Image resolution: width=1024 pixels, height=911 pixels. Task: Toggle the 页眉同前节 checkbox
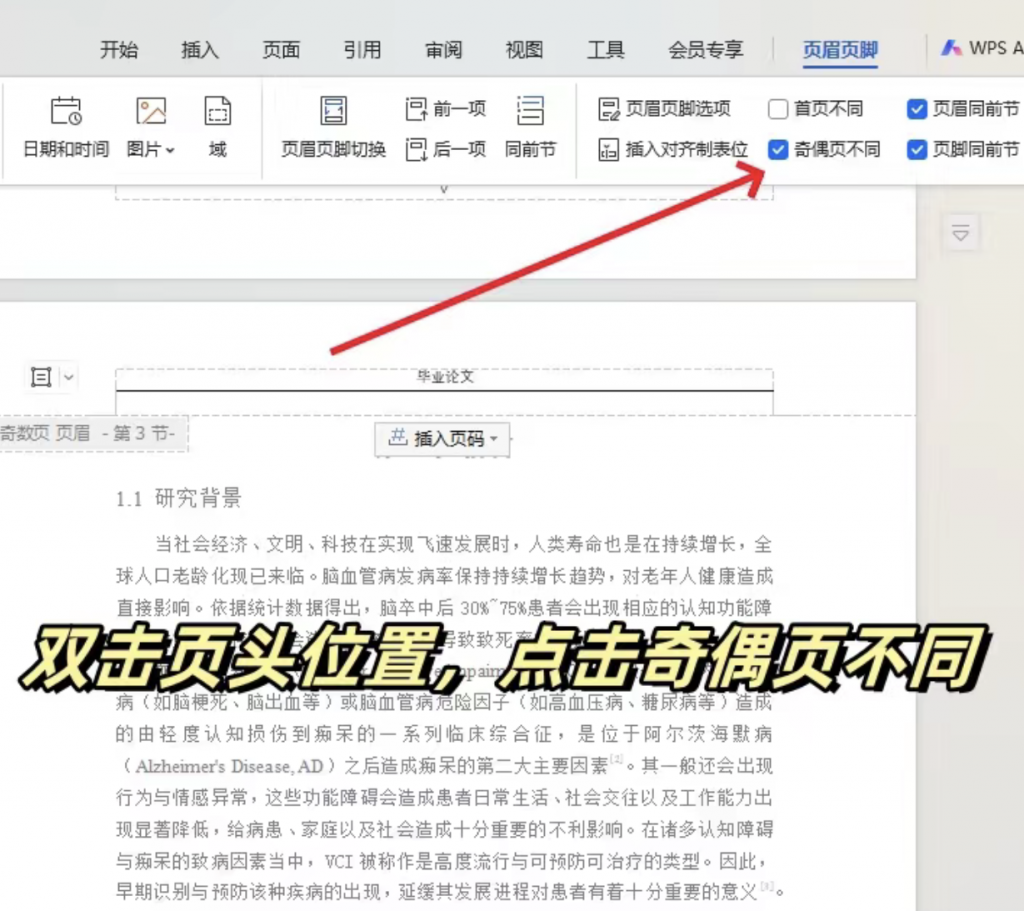click(917, 108)
